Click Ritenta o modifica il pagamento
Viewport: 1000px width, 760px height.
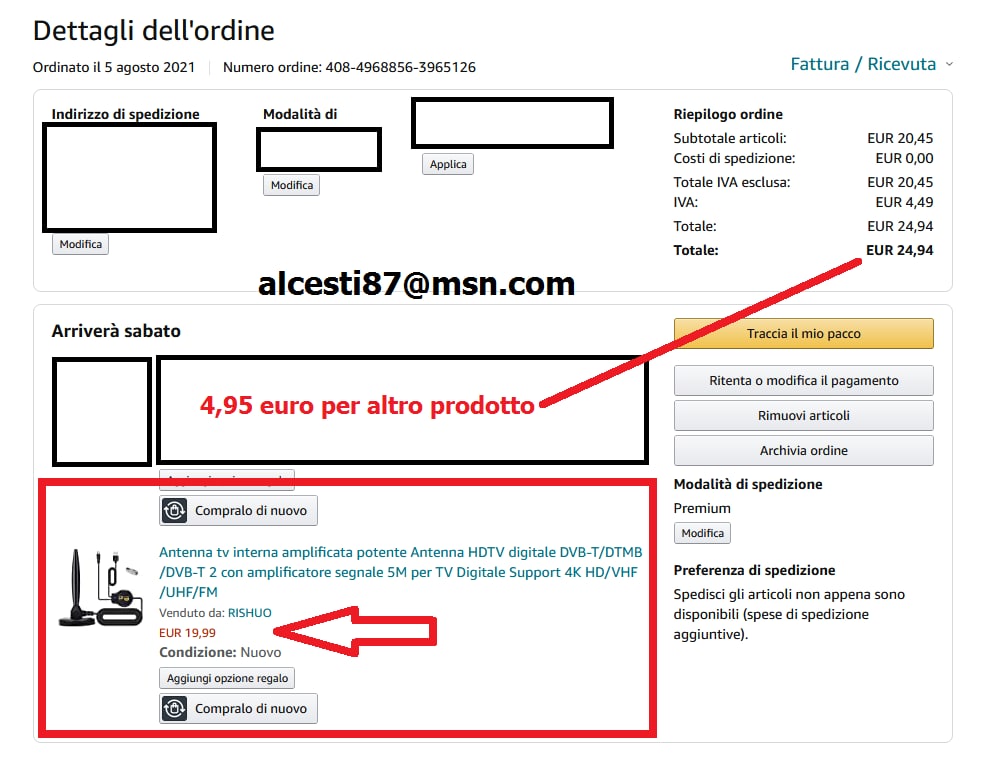pos(804,381)
